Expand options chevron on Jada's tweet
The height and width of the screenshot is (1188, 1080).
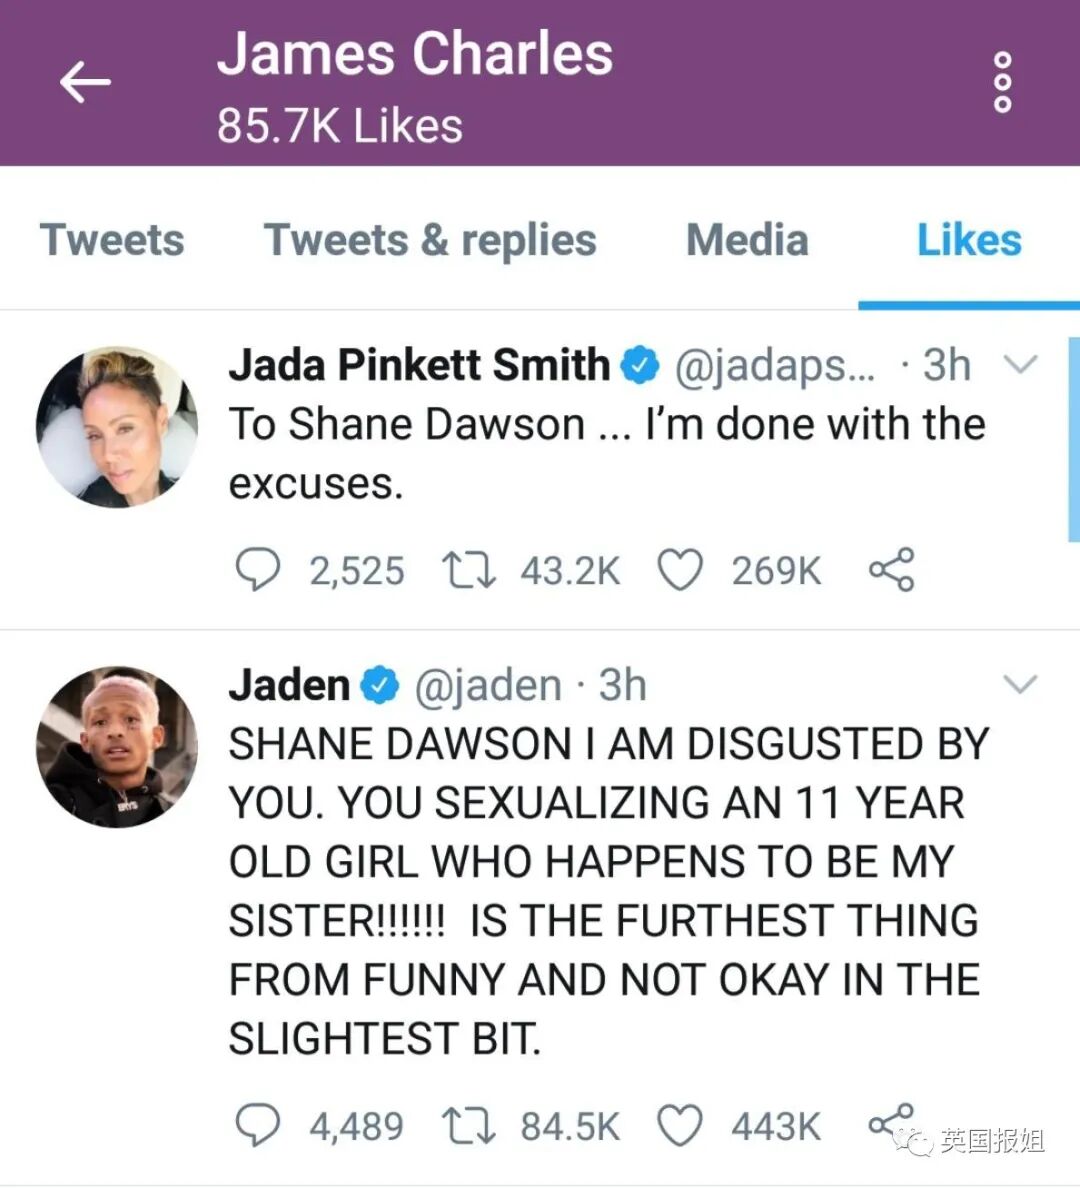tap(1020, 364)
